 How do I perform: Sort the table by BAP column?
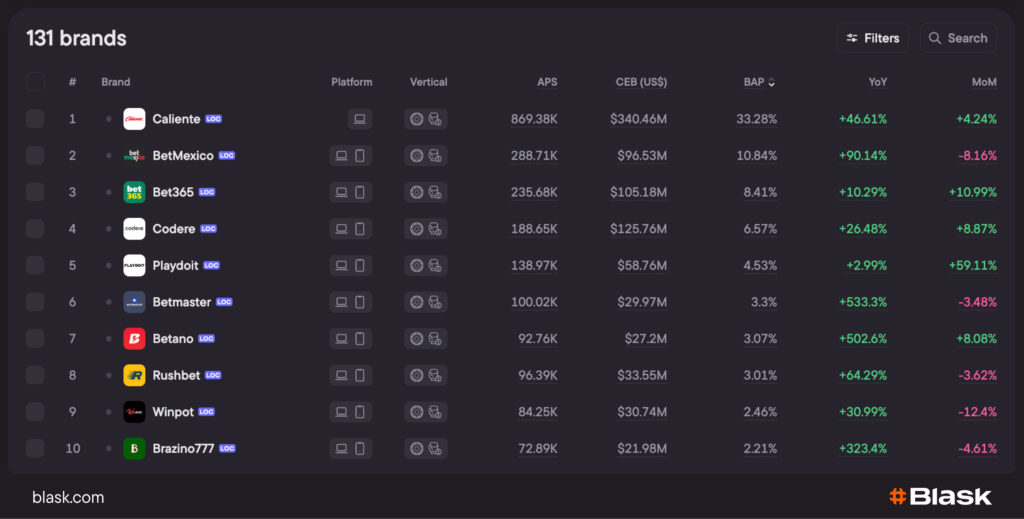[759, 82]
